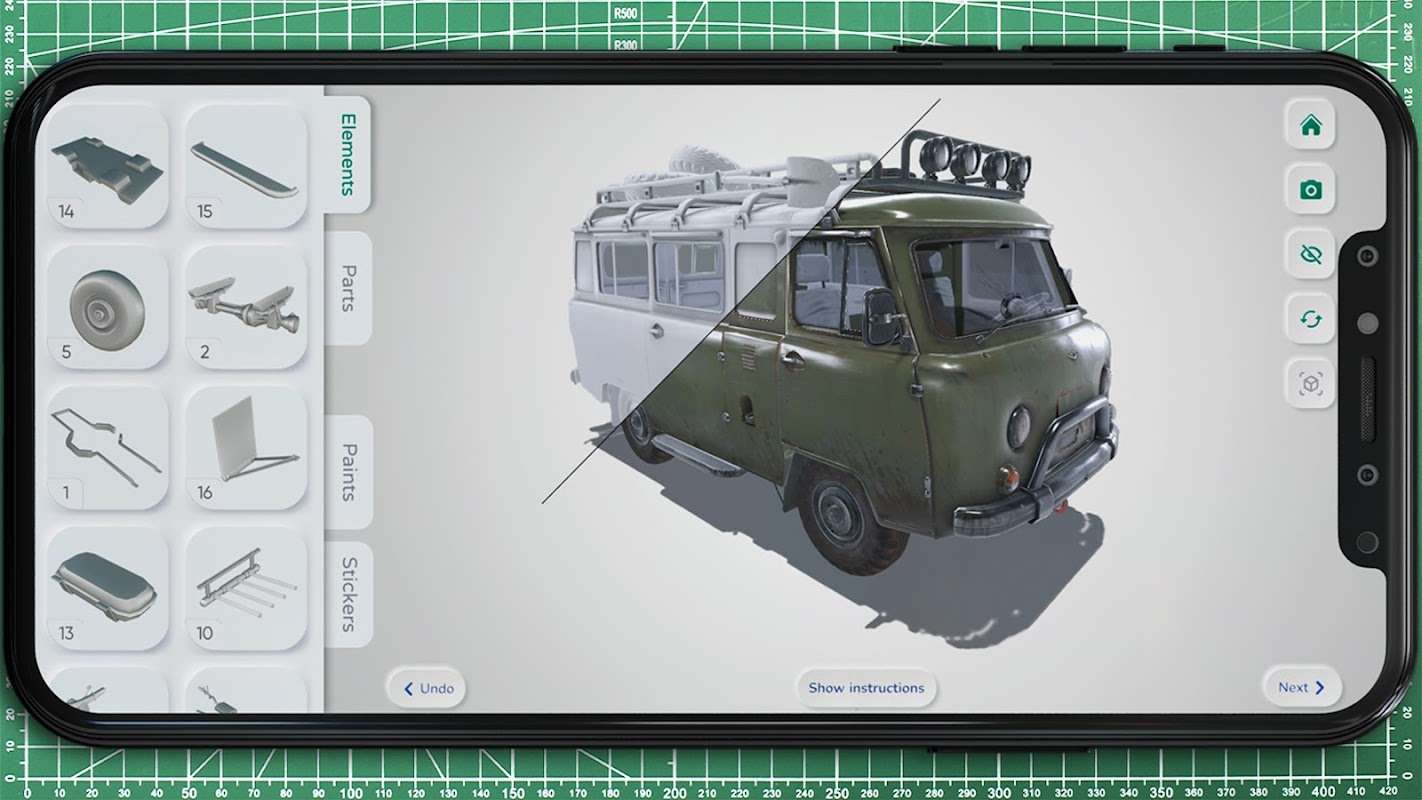Switch to the Elements tab
Image resolution: width=1422 pixels, height=800 pixels.
click(x=348, y=154)
